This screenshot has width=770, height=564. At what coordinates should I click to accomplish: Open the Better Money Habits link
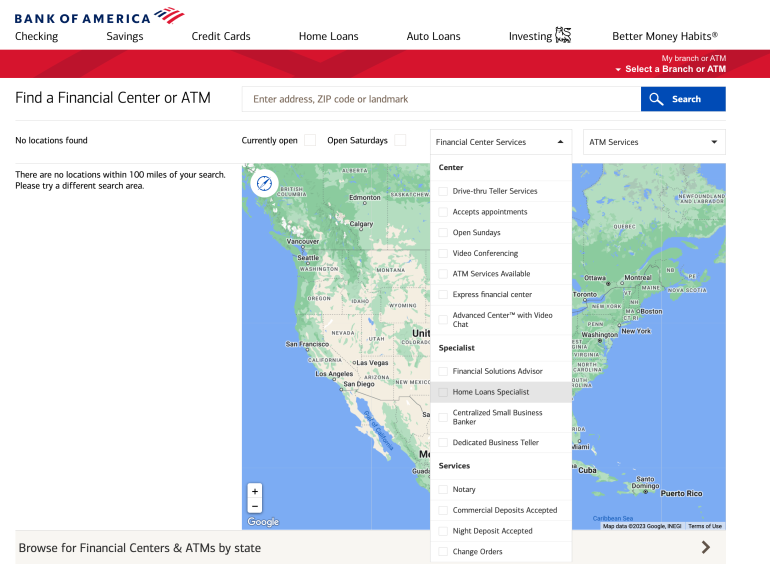(664, 36)
